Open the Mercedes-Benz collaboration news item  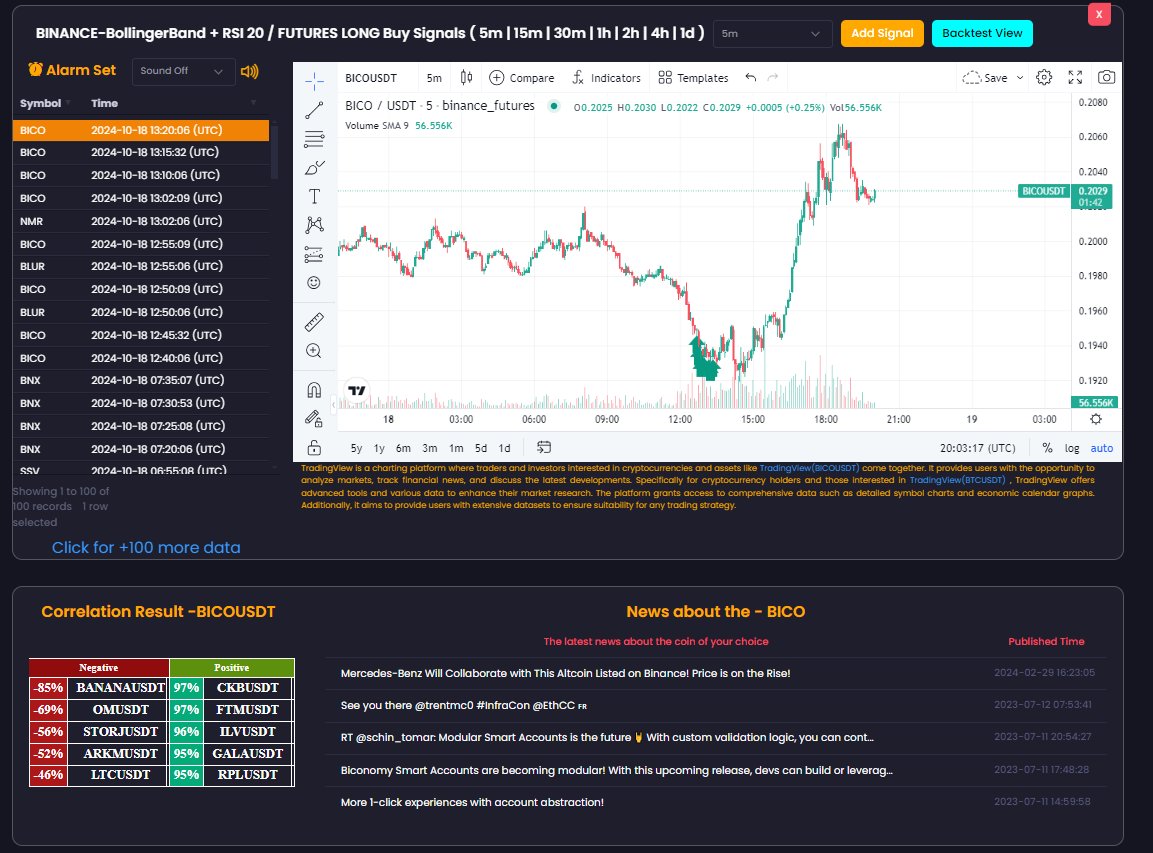coord(565,673)
